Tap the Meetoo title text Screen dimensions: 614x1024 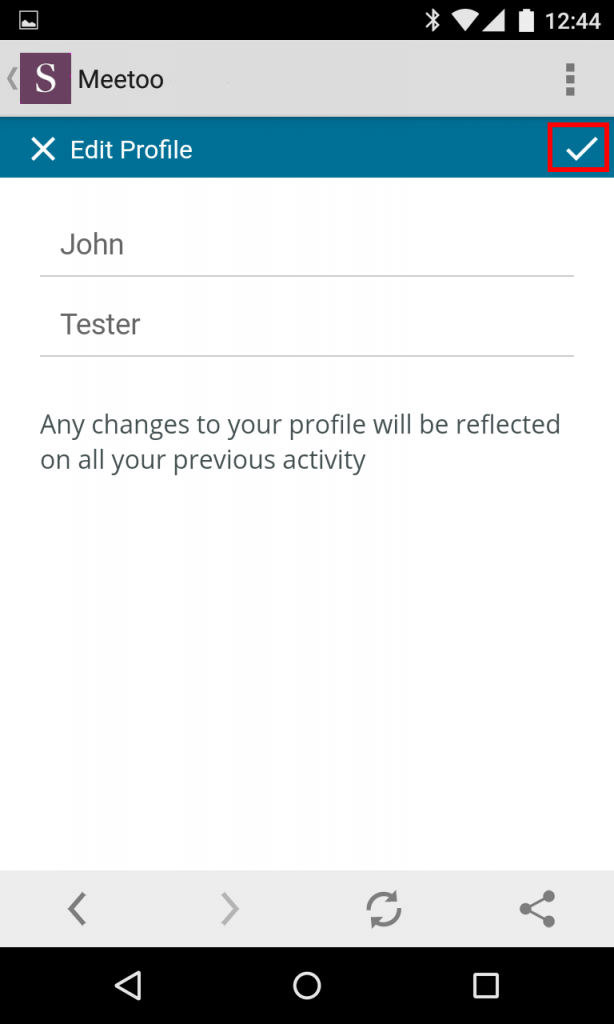click(x=121, y=79)
